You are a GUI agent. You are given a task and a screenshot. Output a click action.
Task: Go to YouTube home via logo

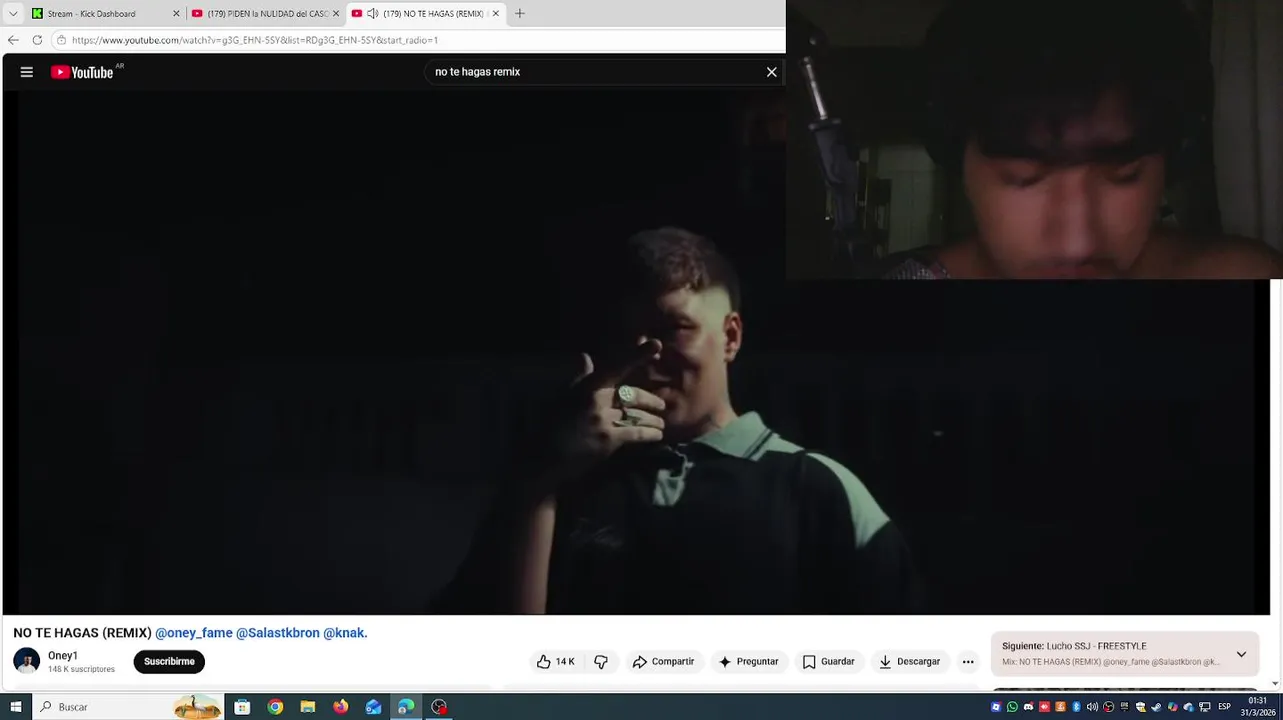click(82, 72)
